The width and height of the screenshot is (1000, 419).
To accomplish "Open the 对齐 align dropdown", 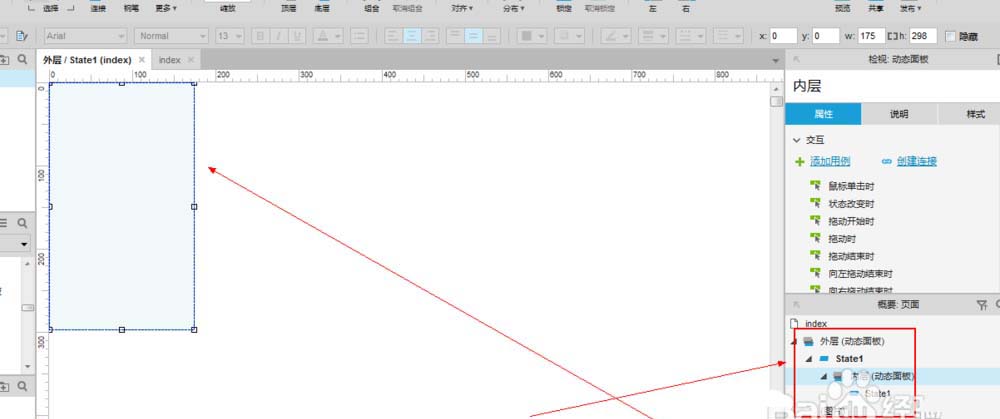I will tap(461, 8).
